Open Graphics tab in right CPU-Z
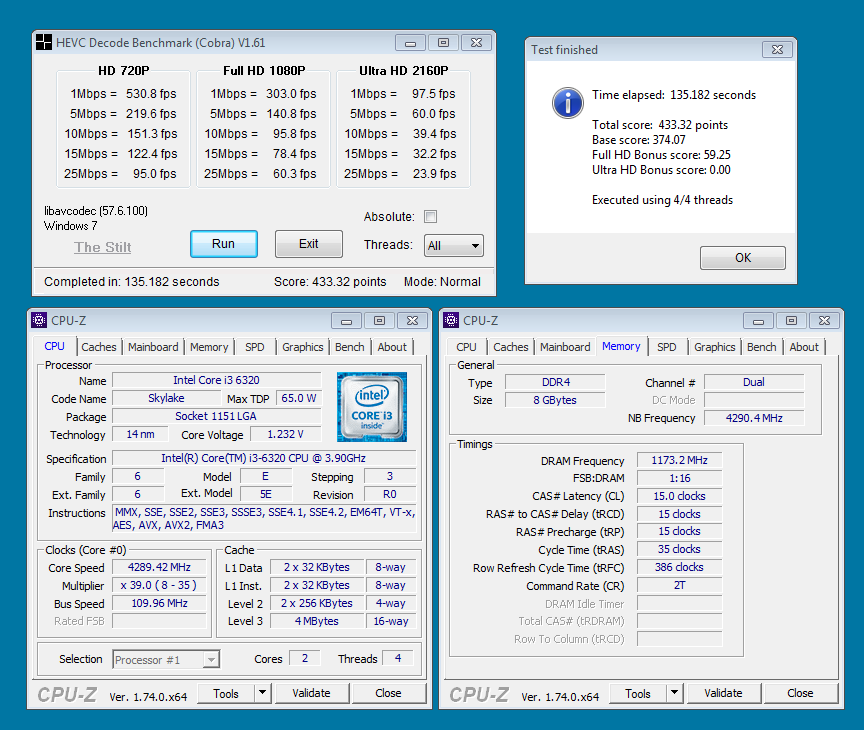The height and width of the screenshot is (730, 864). pyautogui.click(x=715, y=347)
